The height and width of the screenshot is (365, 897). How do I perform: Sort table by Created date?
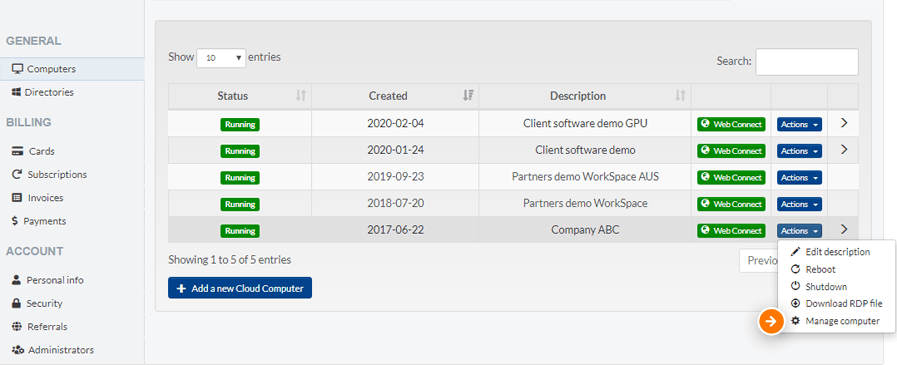tap(395, 96)
